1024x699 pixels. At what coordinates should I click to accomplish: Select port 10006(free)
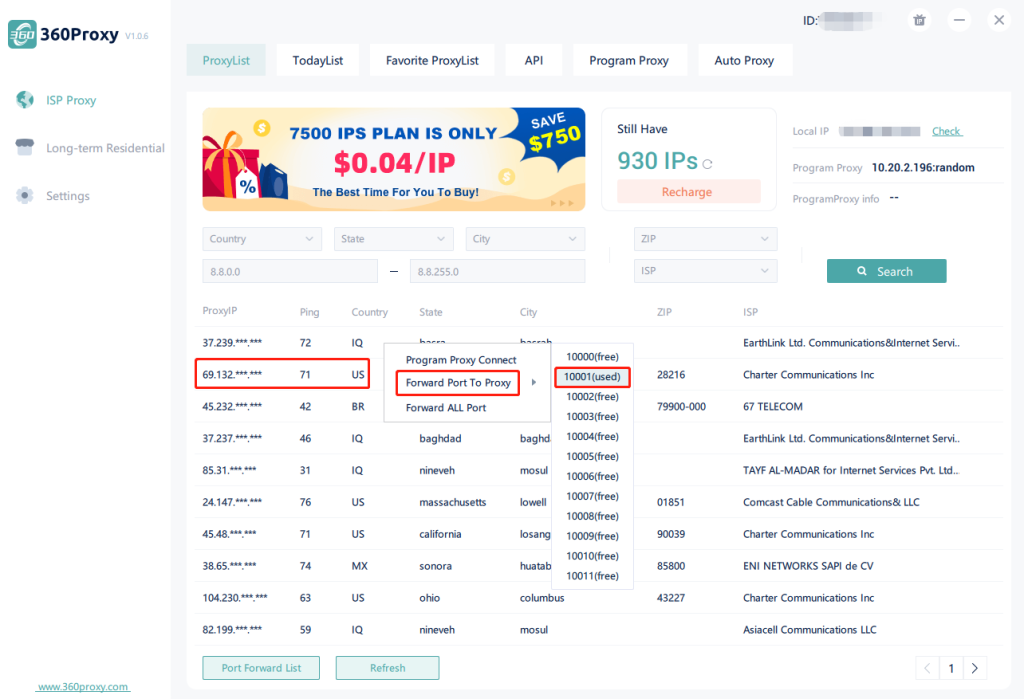(592, 476)
